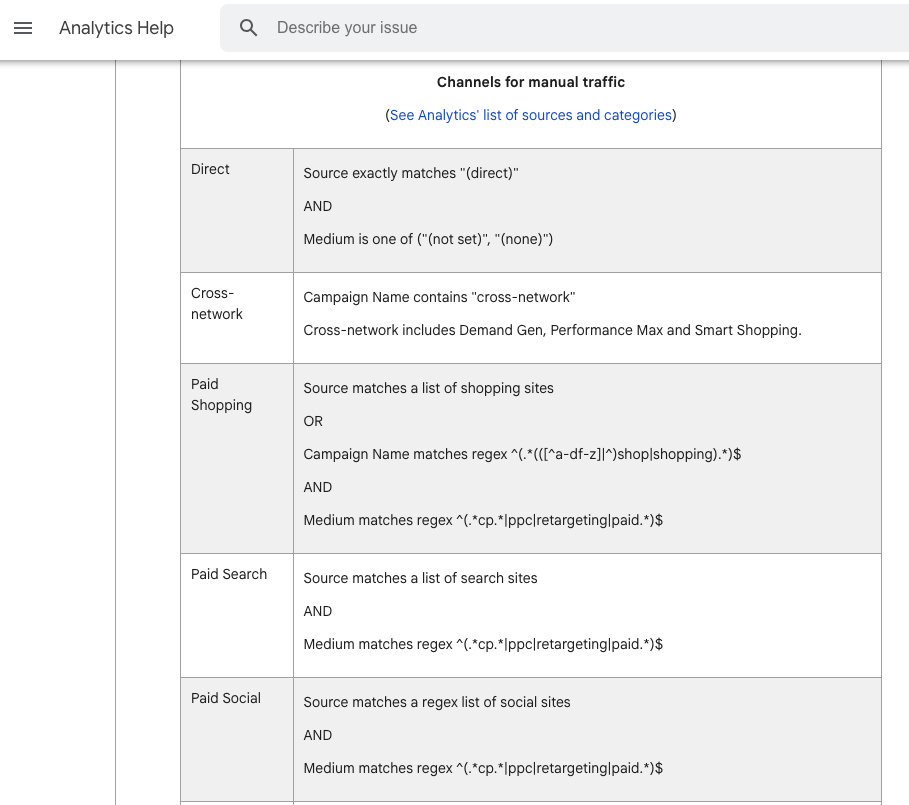The width and height of the screenshot is (909, 805).
Task: Click the Demand Gen, Performance Max description line
Action: pyautogui.click(x=552, y=330)
